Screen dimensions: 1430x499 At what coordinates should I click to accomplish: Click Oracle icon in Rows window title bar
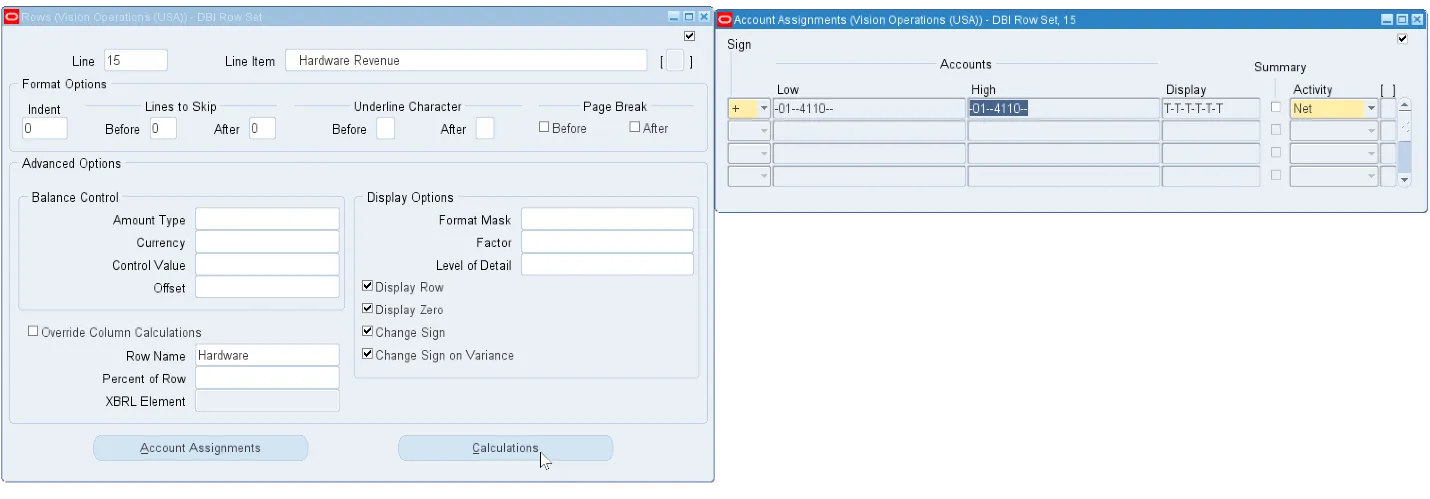click(x=12, y=17)
